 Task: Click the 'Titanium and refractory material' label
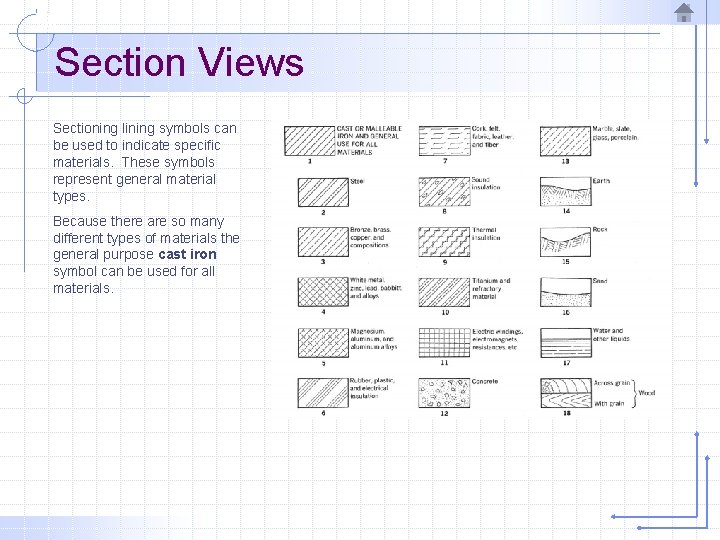pos(491,288)
